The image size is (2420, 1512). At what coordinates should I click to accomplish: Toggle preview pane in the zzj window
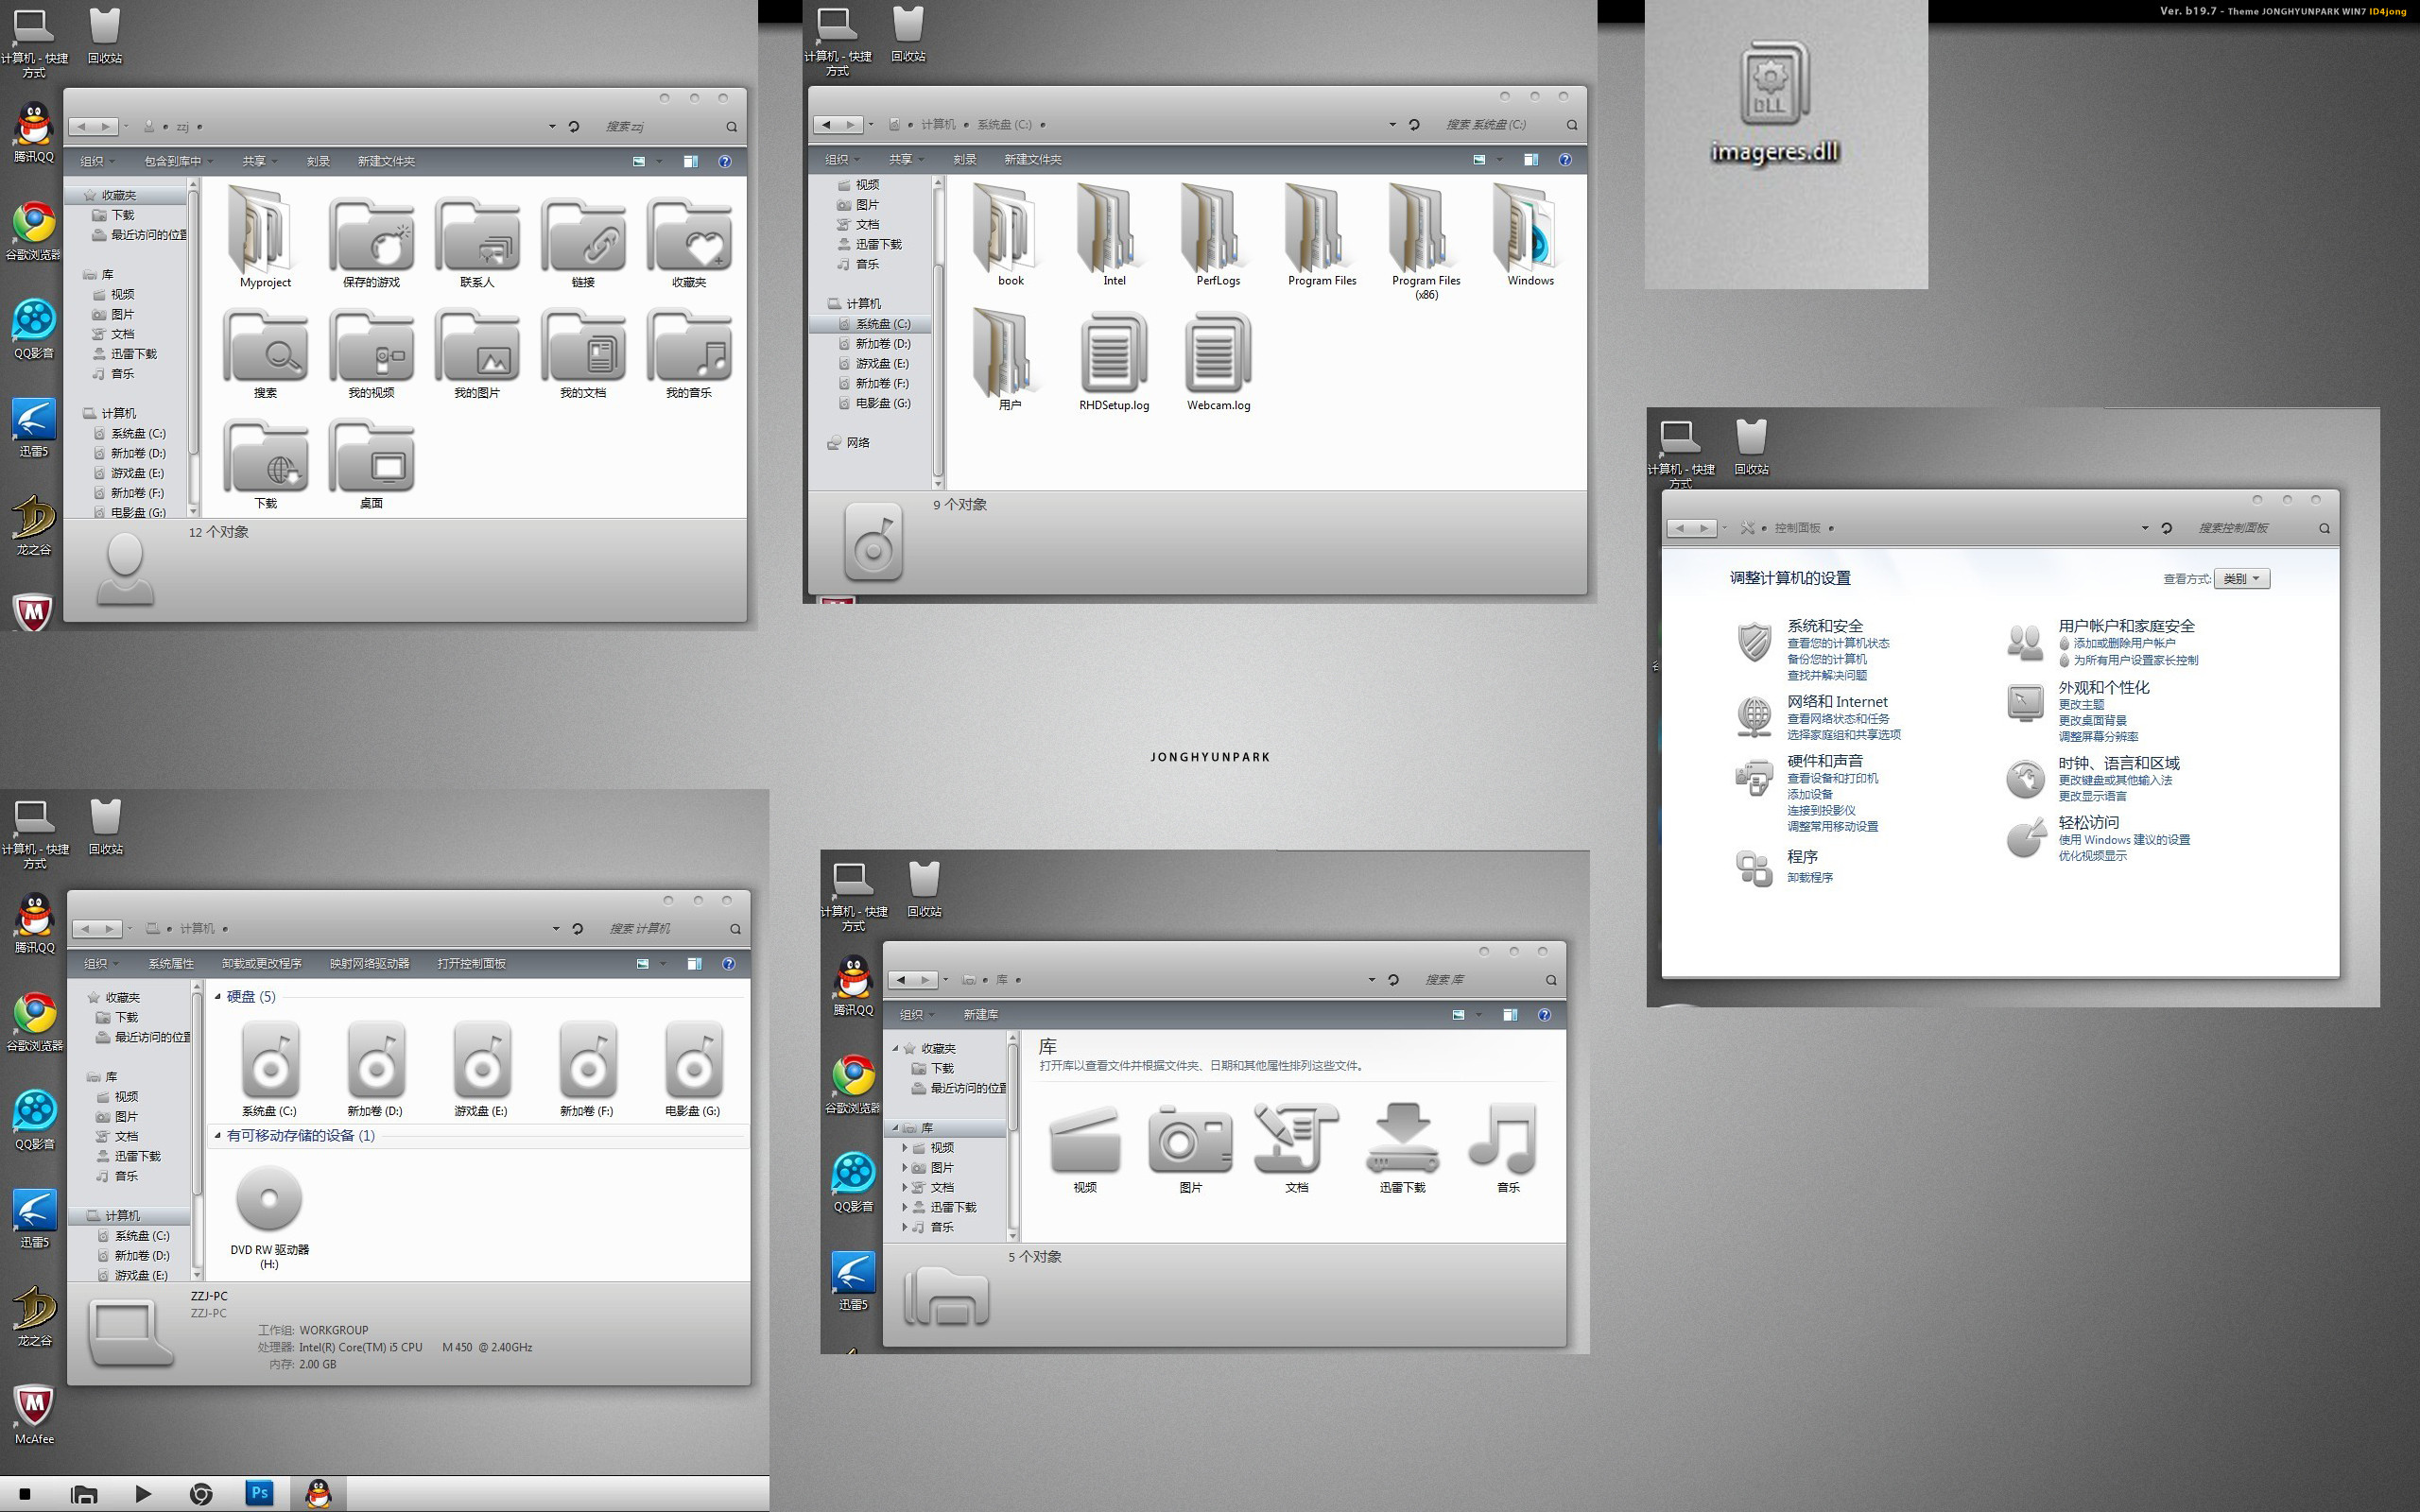click(x=690, y=161)
